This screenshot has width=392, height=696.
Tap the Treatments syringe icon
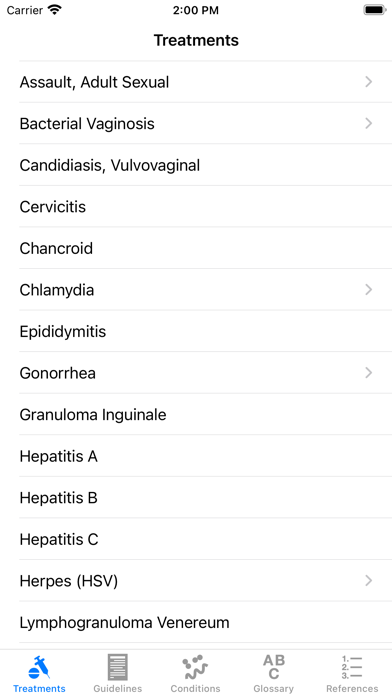(39, 667)
